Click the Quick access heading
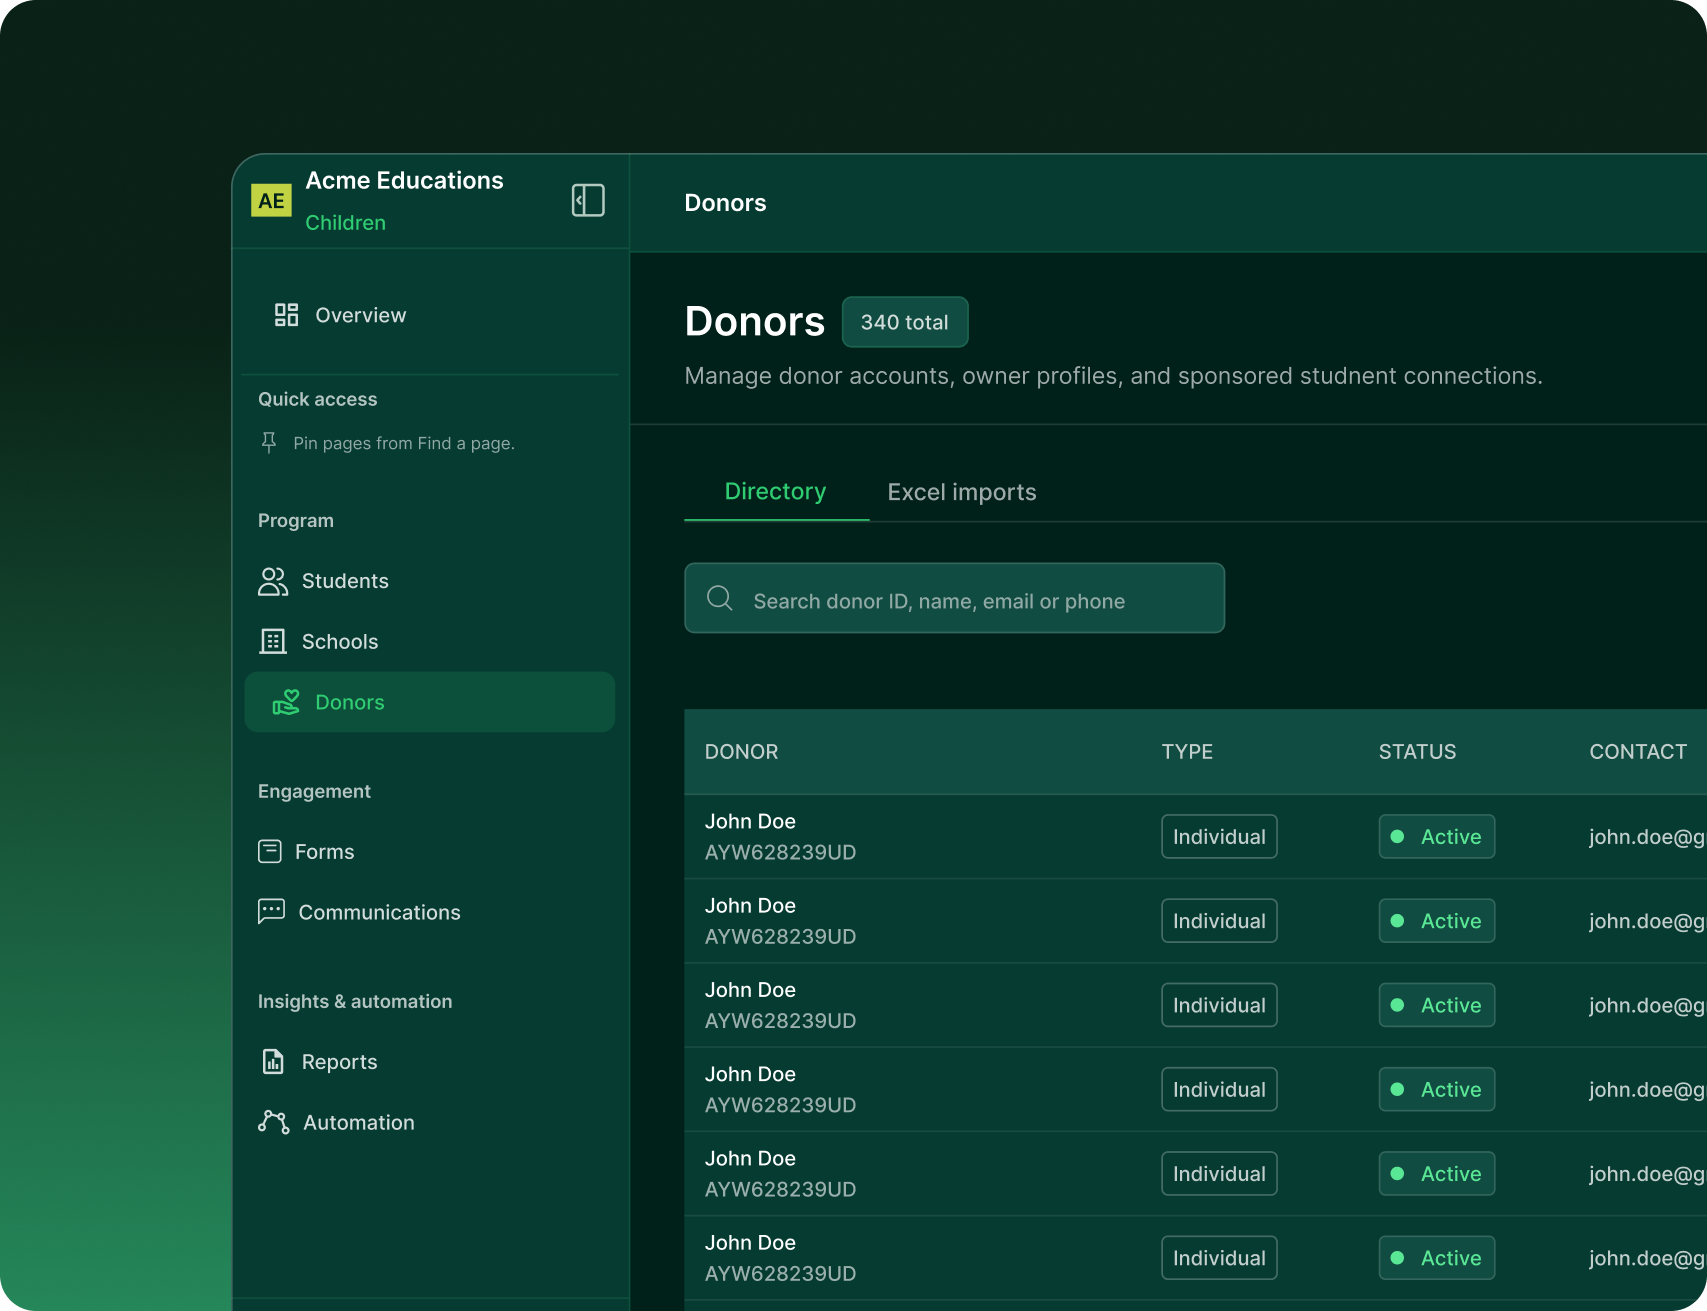The image size is (1707, 1311). 318,399
